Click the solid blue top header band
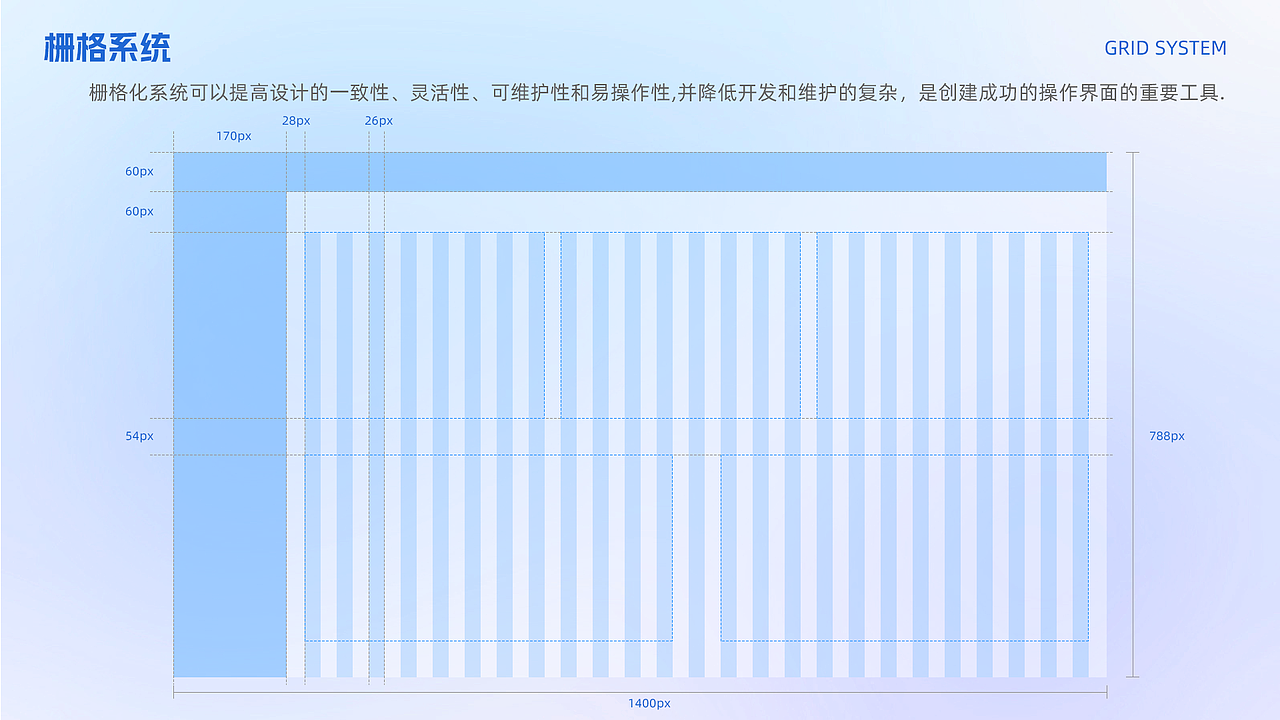The width and height of the screenshot is (1280, 720). pyautogui.click(x=640, y=172)
